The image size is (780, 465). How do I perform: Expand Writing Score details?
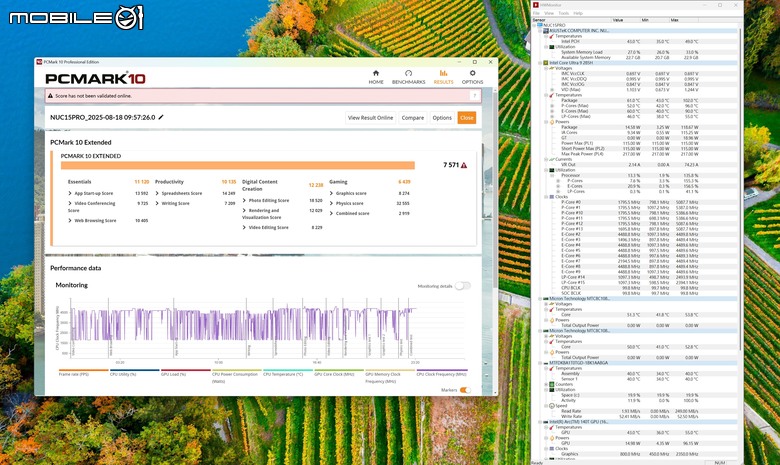(157, 203)
